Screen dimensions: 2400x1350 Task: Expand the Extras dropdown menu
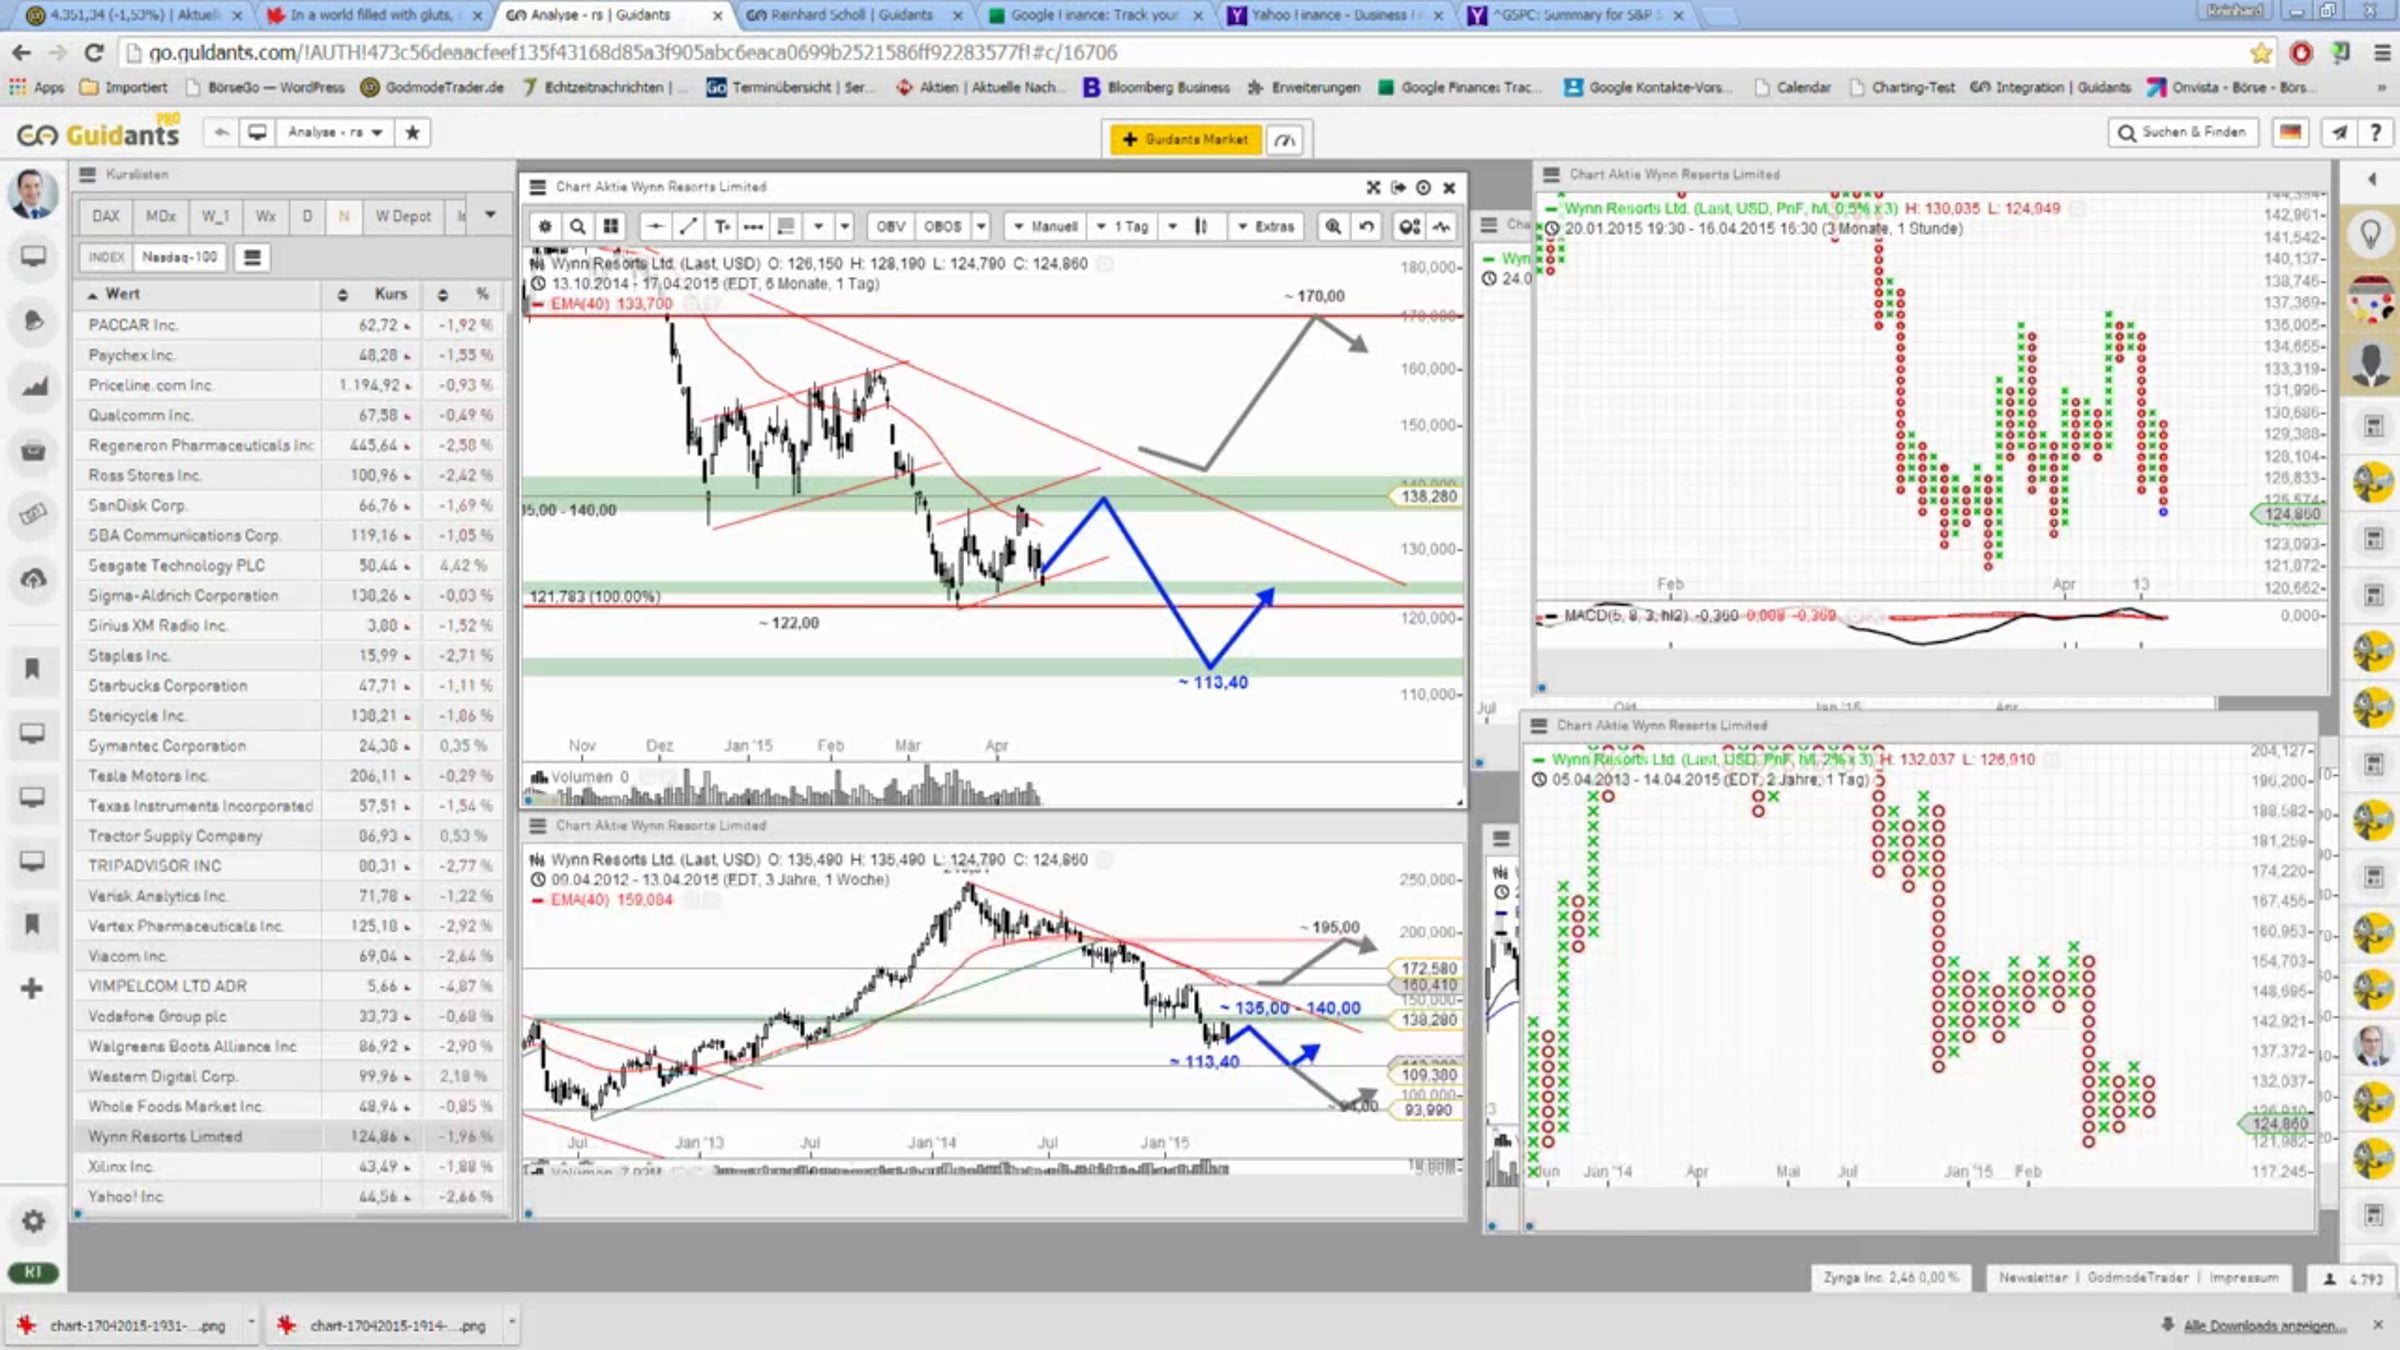[1266, 227]
